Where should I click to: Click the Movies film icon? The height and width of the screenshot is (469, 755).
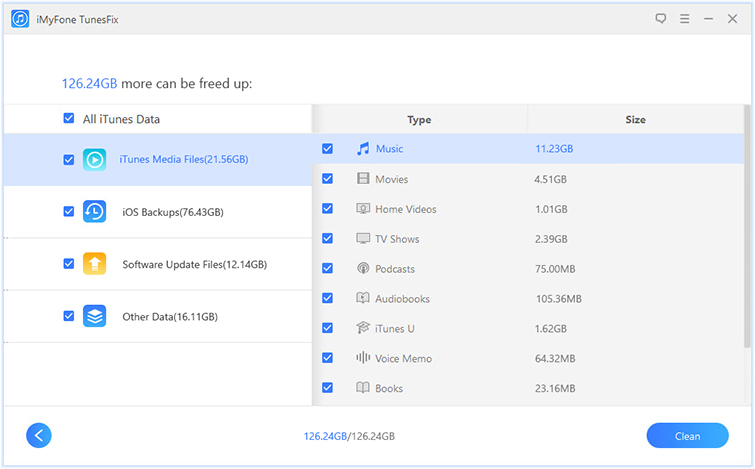coord(363,179)
